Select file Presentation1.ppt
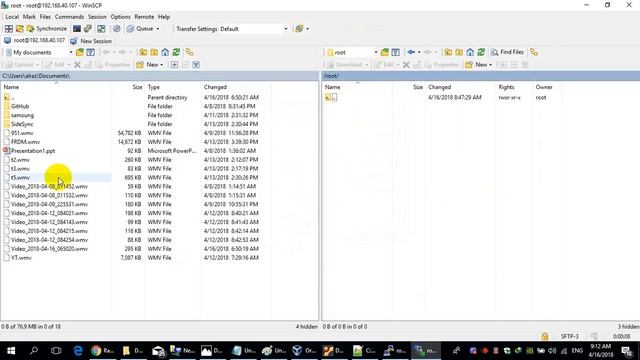Image resolution: width=640 pixels, height=360 pixels. tap(33, 151)
